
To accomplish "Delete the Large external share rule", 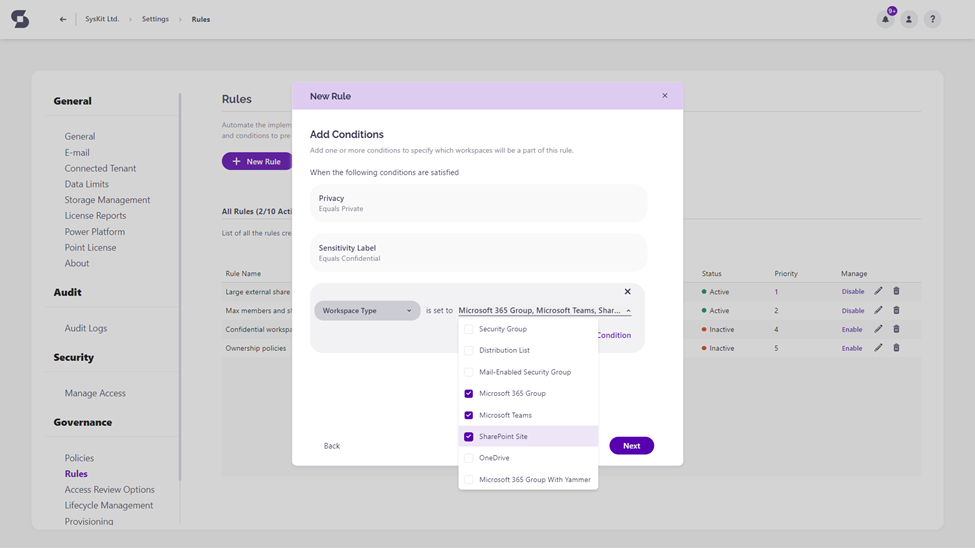I will pyautogui.click(x=896, y=291).
